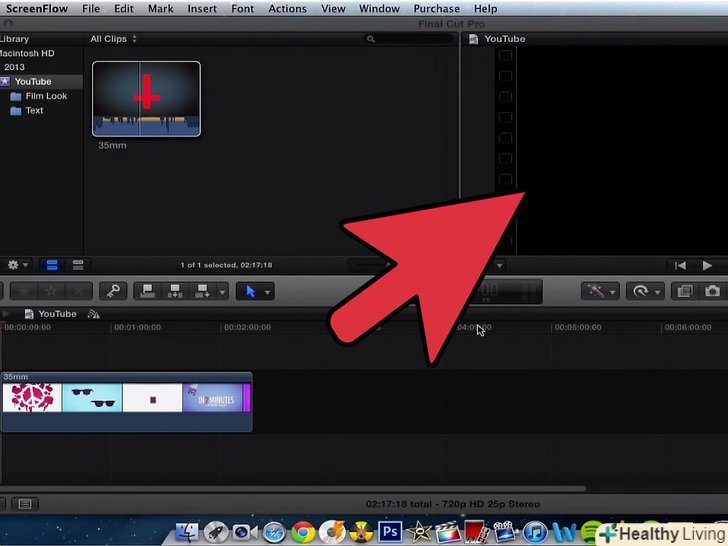
Task: Open the File menu
Action: 91,8
